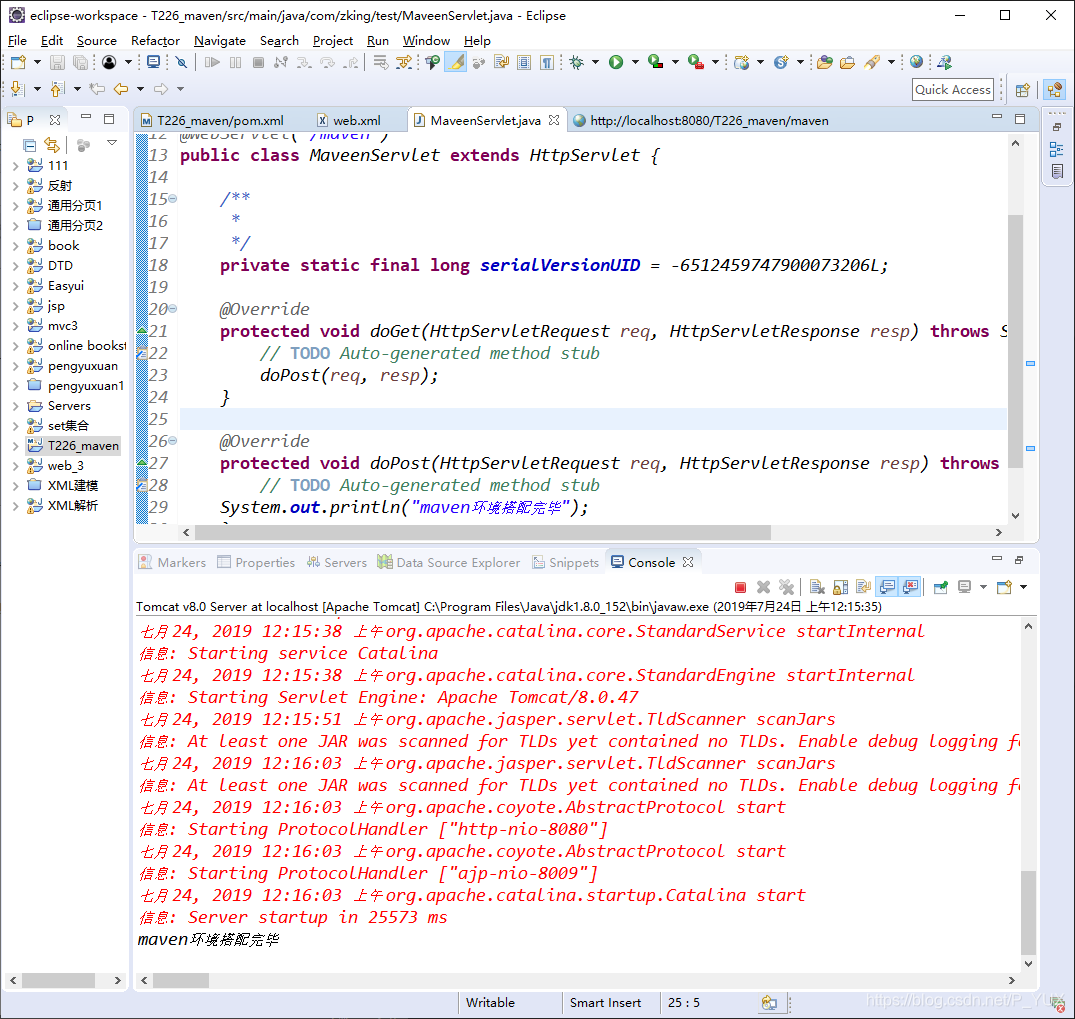Image resolution: width=1075 pixels, height=1019 pixels.
Task: Open the Run dropdown arrow
Action: click(x=635, y=62)
